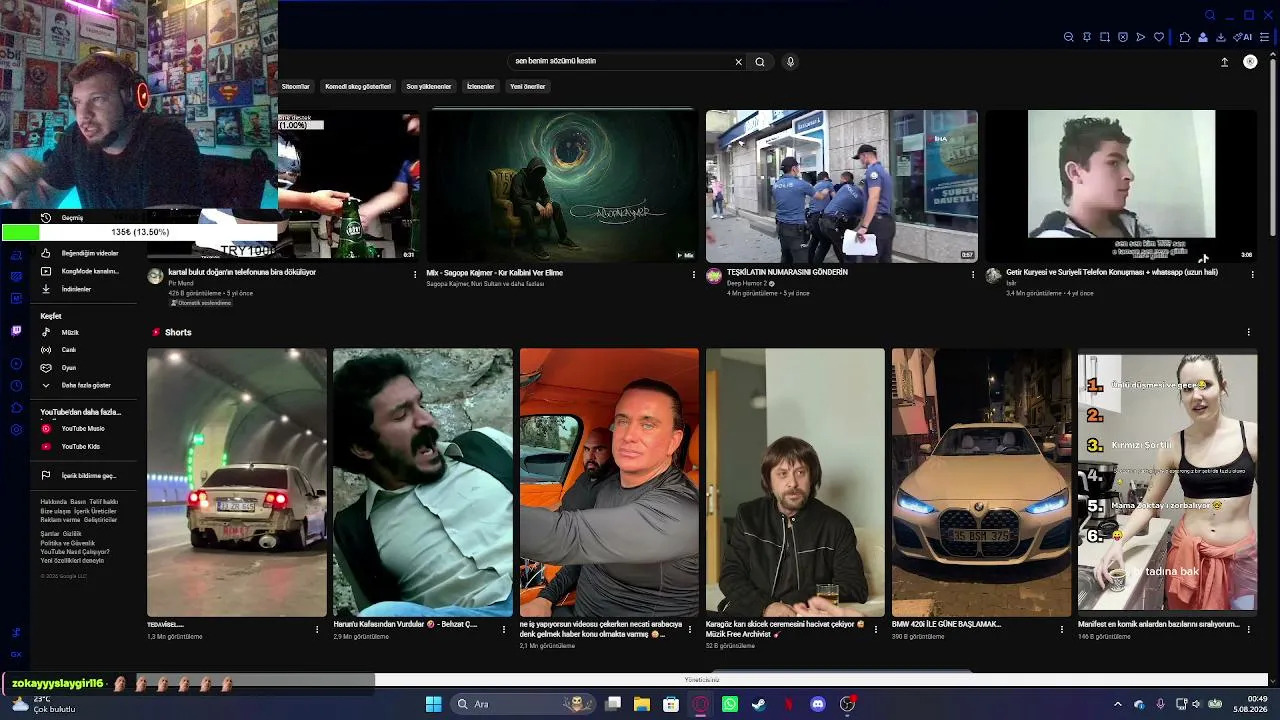The height and width of the screenshot is (720, 1280).
Task: Open more options for TEŞKİLATIN NUMARASINI video
Action: (973, 274)
